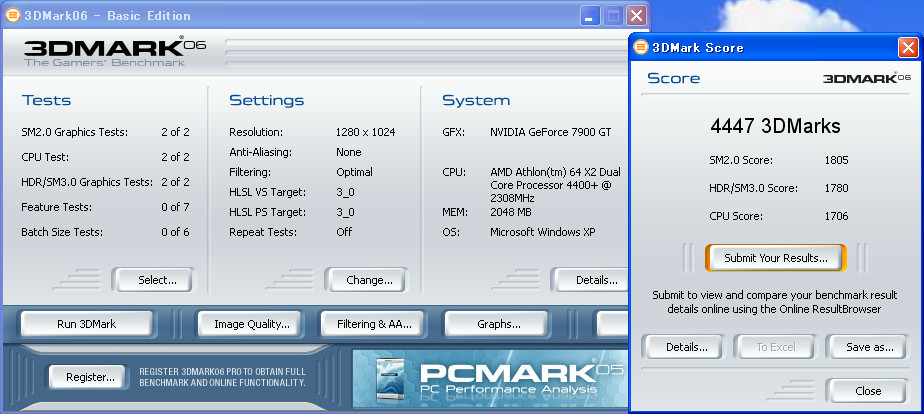Start benchmark with Run 3DMark
Viewport: 924px width, 414px height.
[87, 324]
